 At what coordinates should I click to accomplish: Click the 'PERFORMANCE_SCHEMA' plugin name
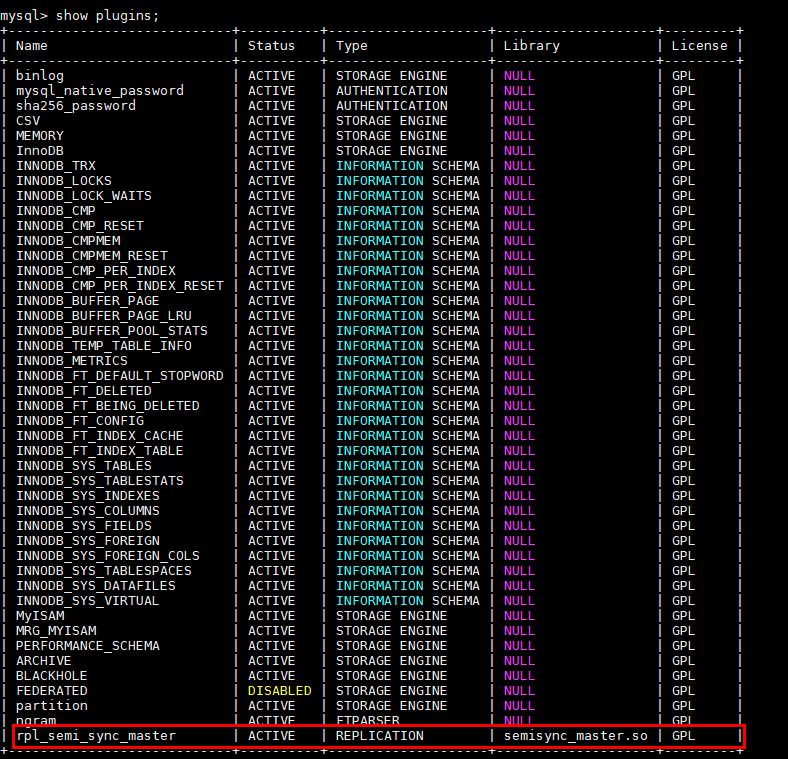(87, 646)
